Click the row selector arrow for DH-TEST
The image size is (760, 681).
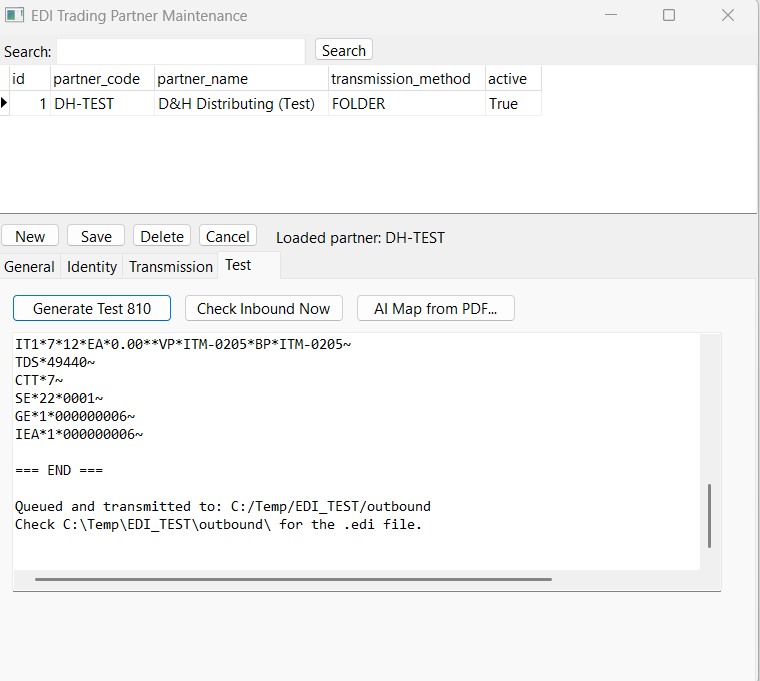click(4, 103)
